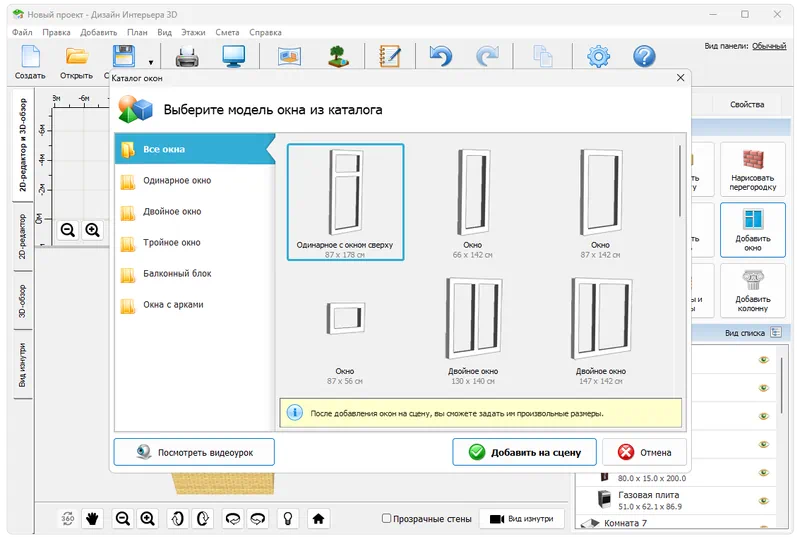Enable the Прозрачные стены checkbox
The height and width of the screenshot is (539, 800).
(x=387, y=519)
